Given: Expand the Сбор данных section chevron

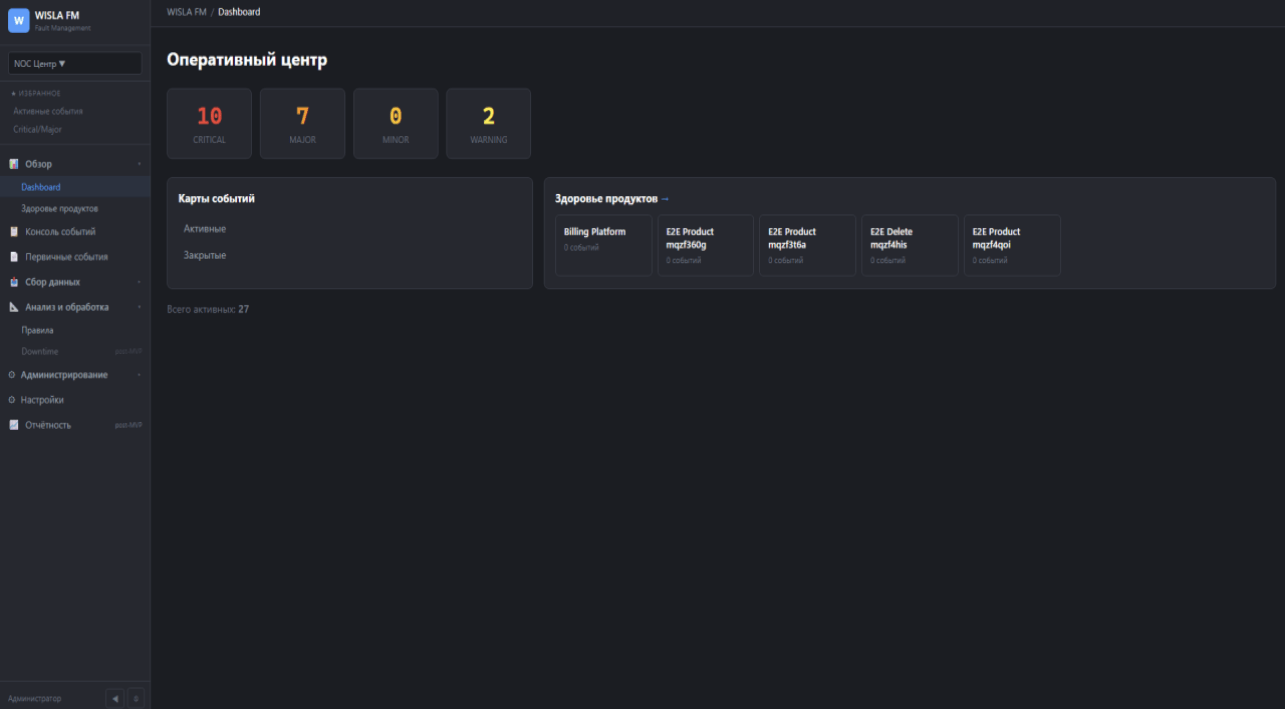Looking at the screenshot, I should tap(139, 282).
